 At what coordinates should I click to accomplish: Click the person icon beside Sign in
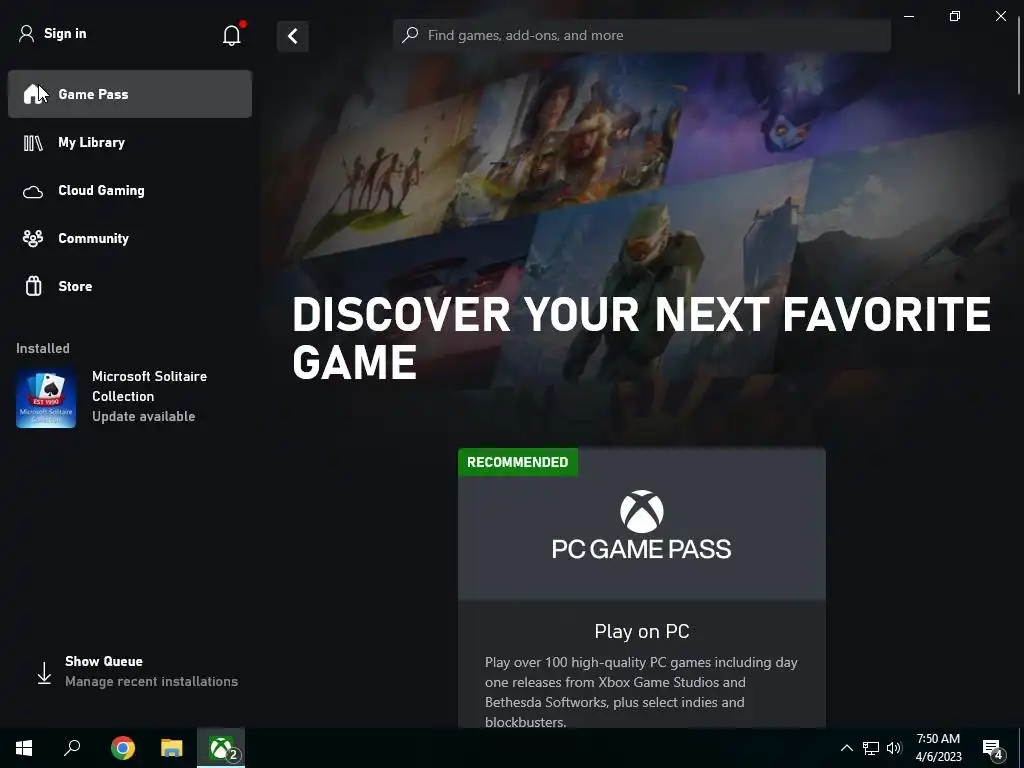click(x=26, y=34)
